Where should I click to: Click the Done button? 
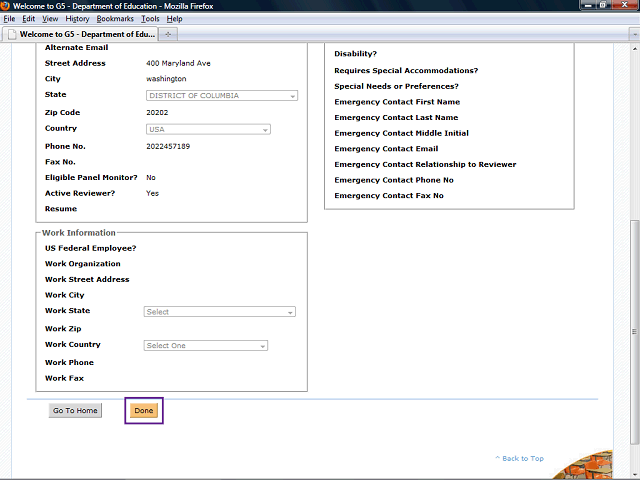pos(144,411)
